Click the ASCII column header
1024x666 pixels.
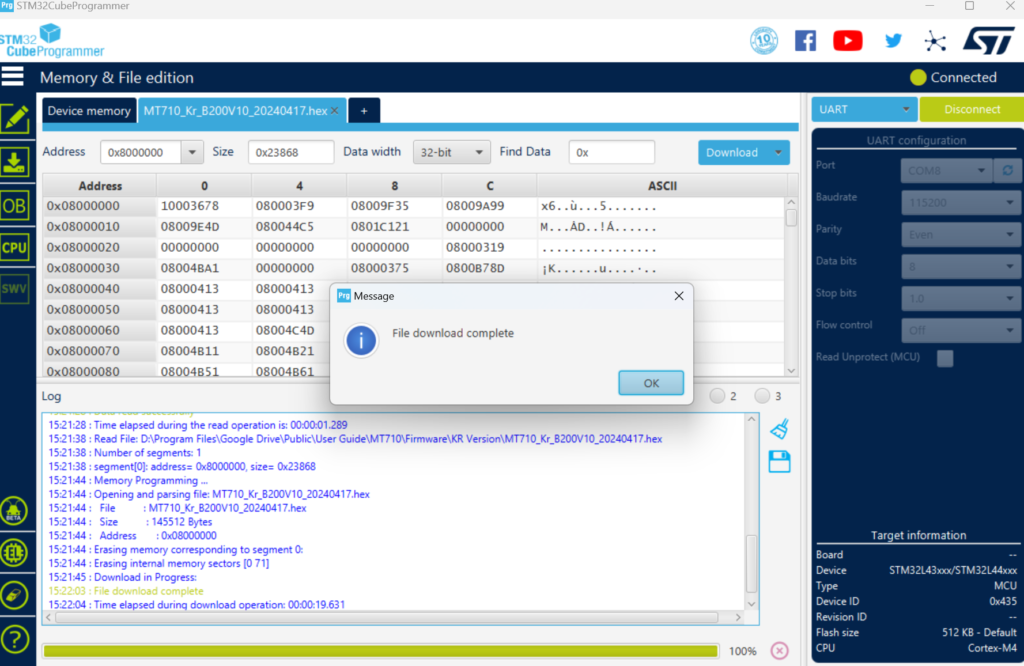click(662, 186)
